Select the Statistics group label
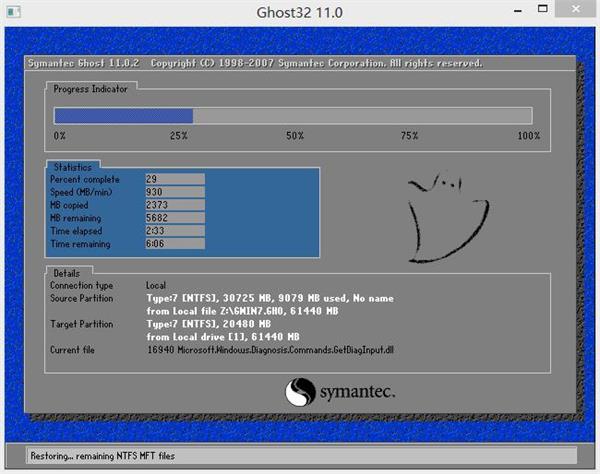Image resolution: width=600 pixels, height=474 pixels. 73,167
